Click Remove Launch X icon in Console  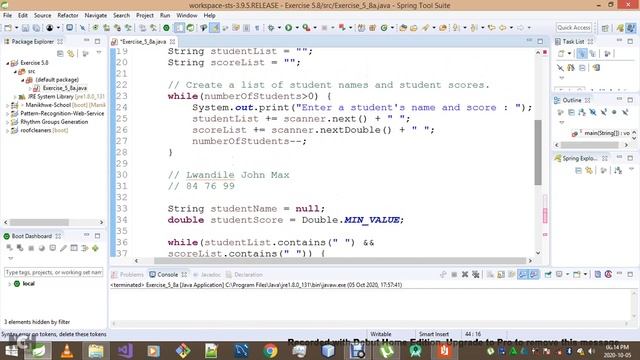coord(464,275)
